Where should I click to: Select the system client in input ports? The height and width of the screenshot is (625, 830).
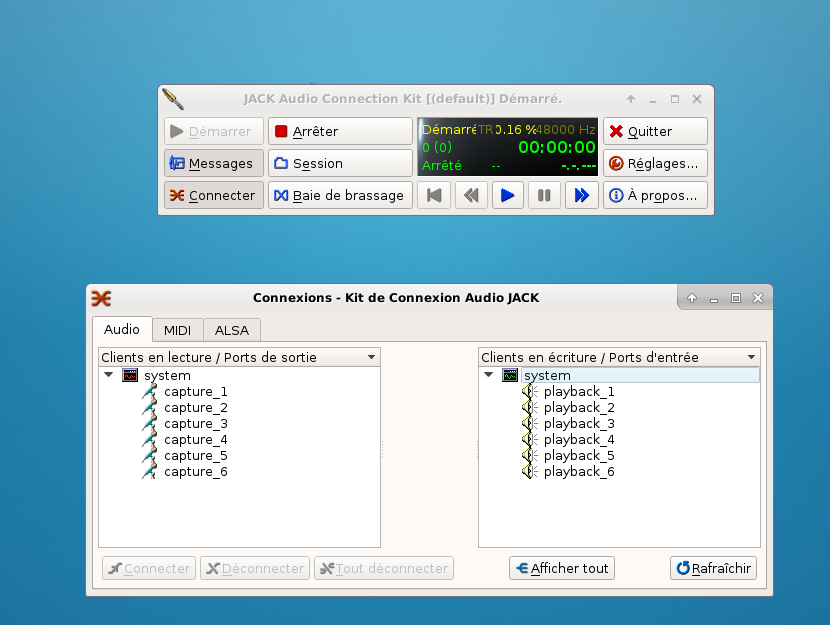pyautogui.click(x=547, y=376)
